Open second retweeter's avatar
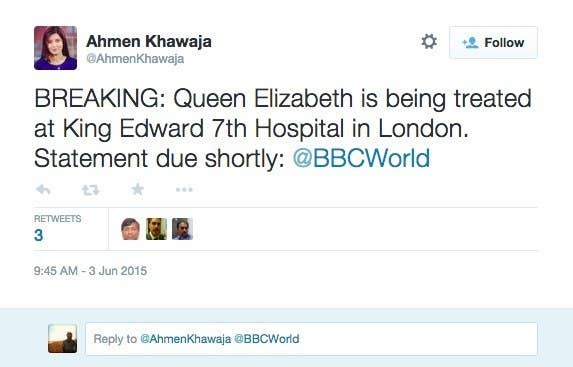573x367 pixels. click(x=156, y=229)
